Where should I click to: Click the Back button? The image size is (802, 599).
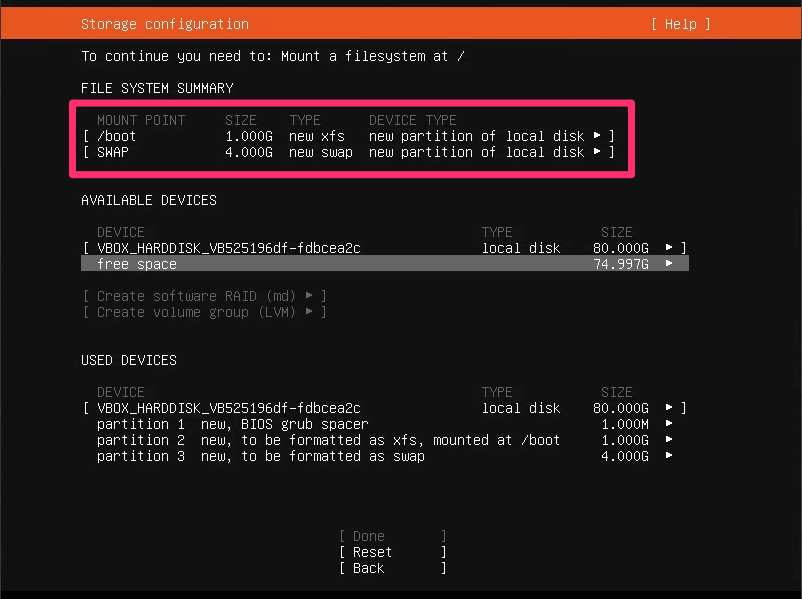pos(392,568)
